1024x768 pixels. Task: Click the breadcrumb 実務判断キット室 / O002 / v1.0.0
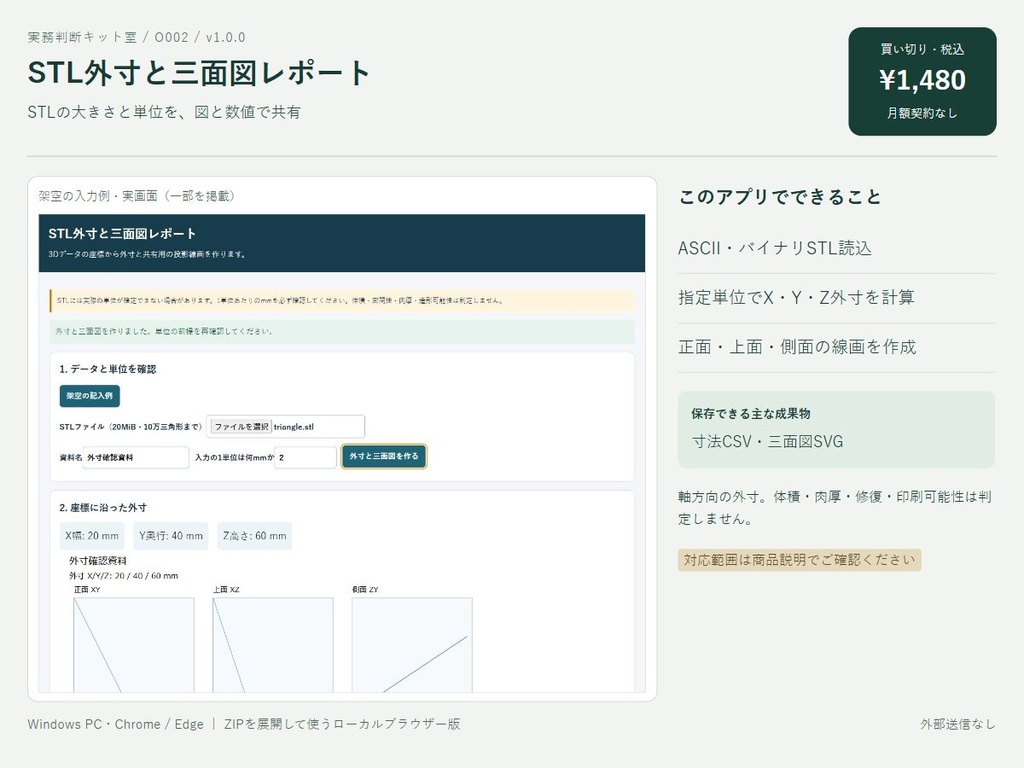pos(136,37)
